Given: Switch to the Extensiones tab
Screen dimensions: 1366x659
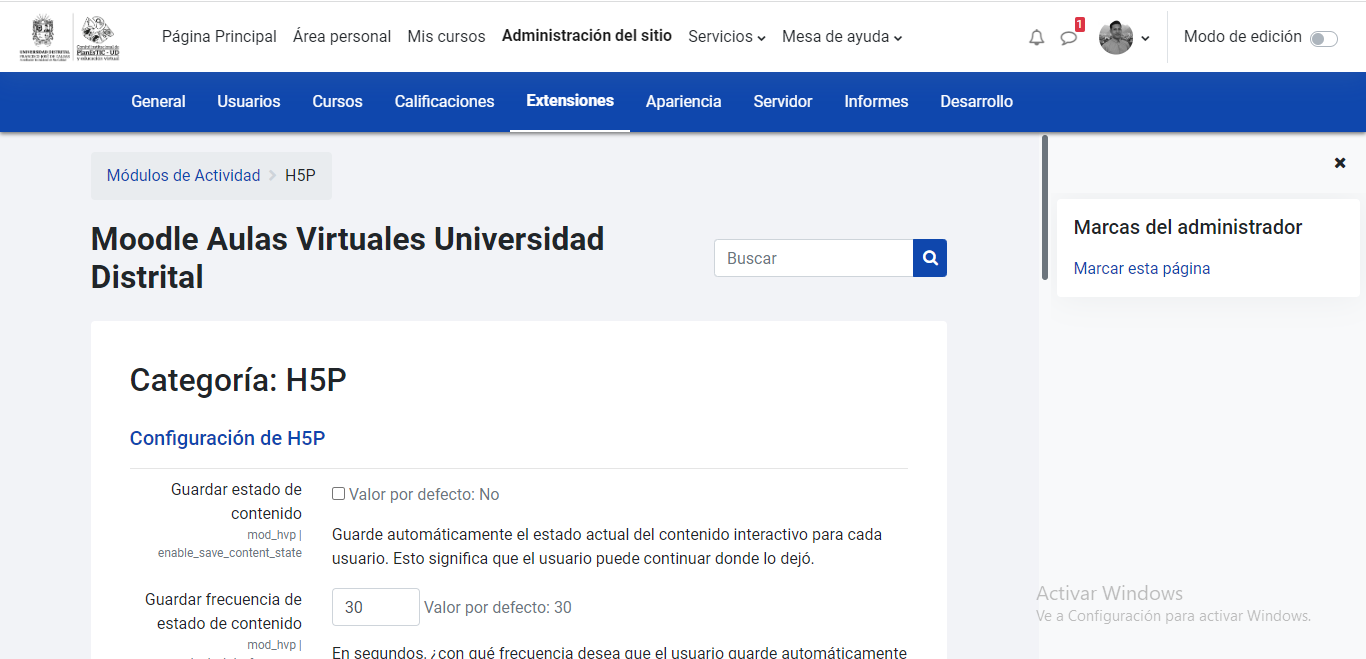Looking at the screenshot, I should click(570, 101).
